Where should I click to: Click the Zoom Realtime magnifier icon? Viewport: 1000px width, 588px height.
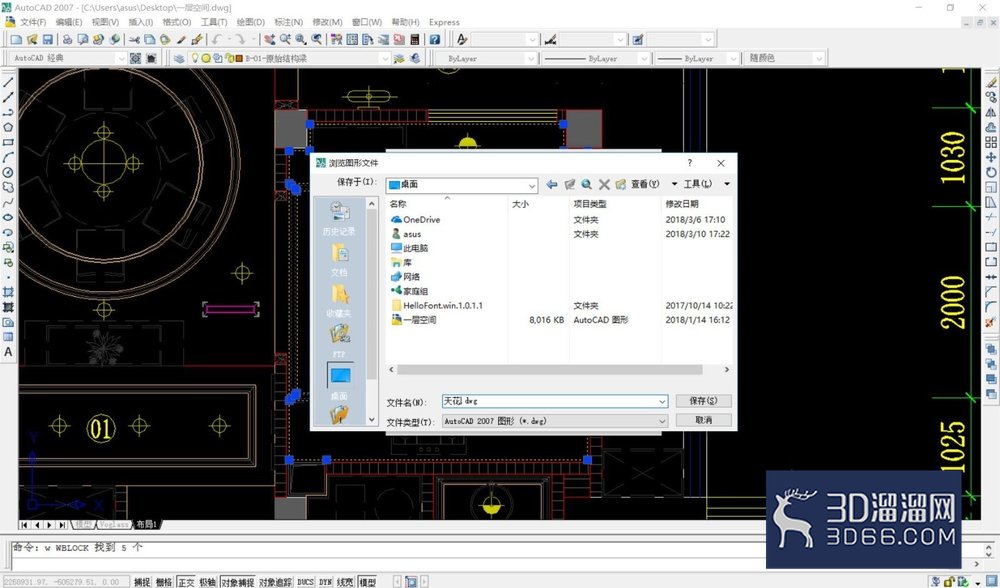click(x=285, y=40)
